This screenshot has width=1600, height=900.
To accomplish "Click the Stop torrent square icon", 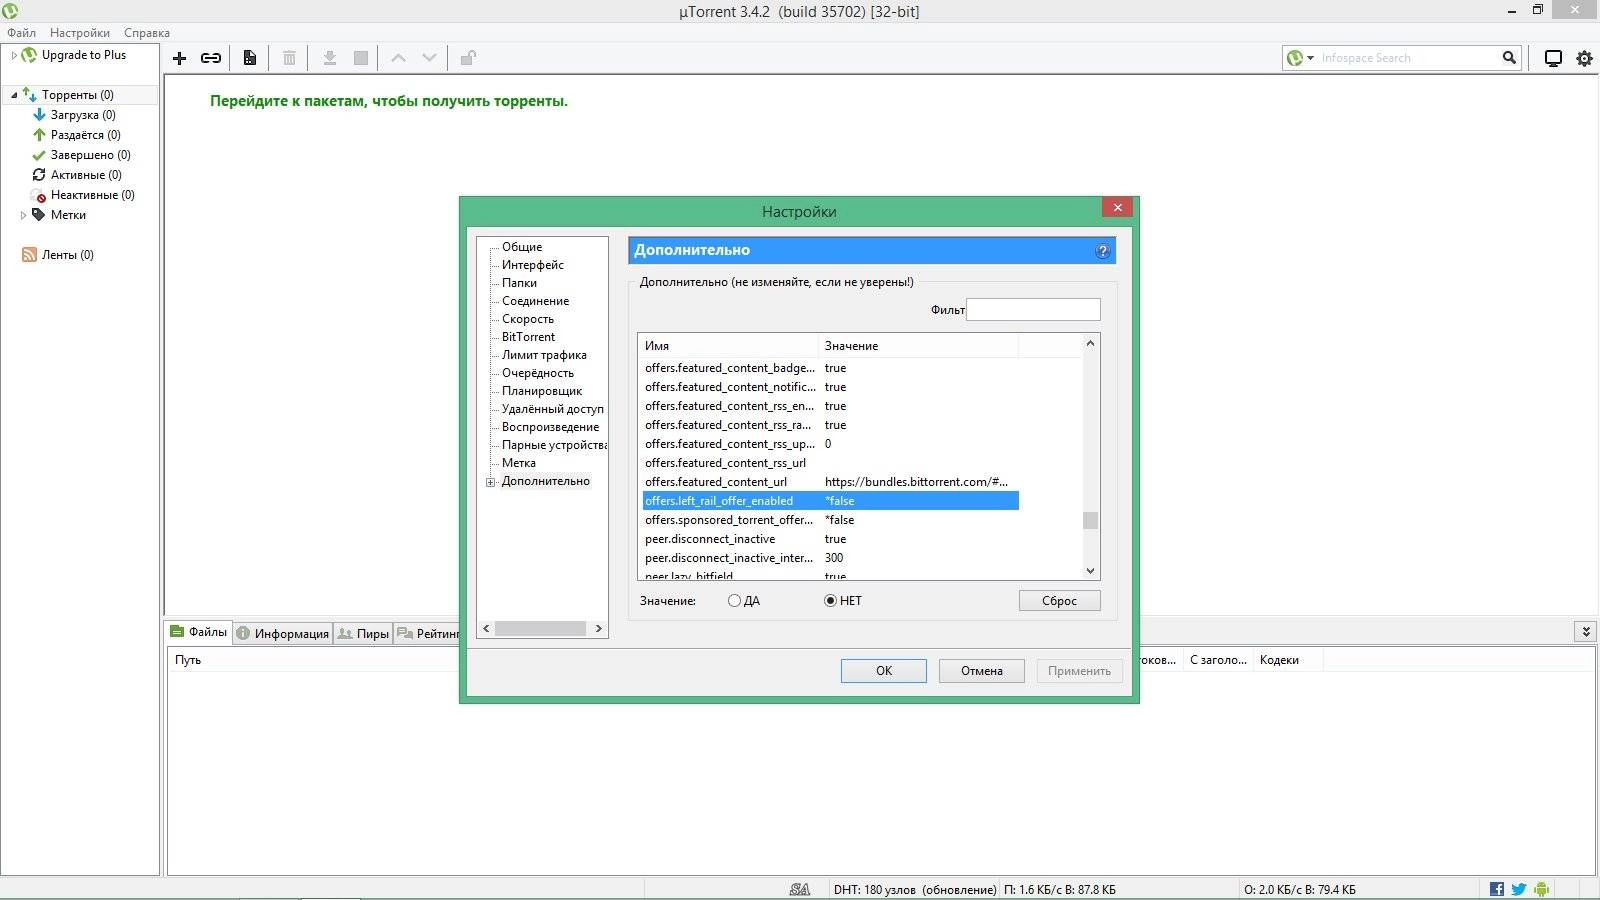I will pyautogui.click(x=361, y=58).
